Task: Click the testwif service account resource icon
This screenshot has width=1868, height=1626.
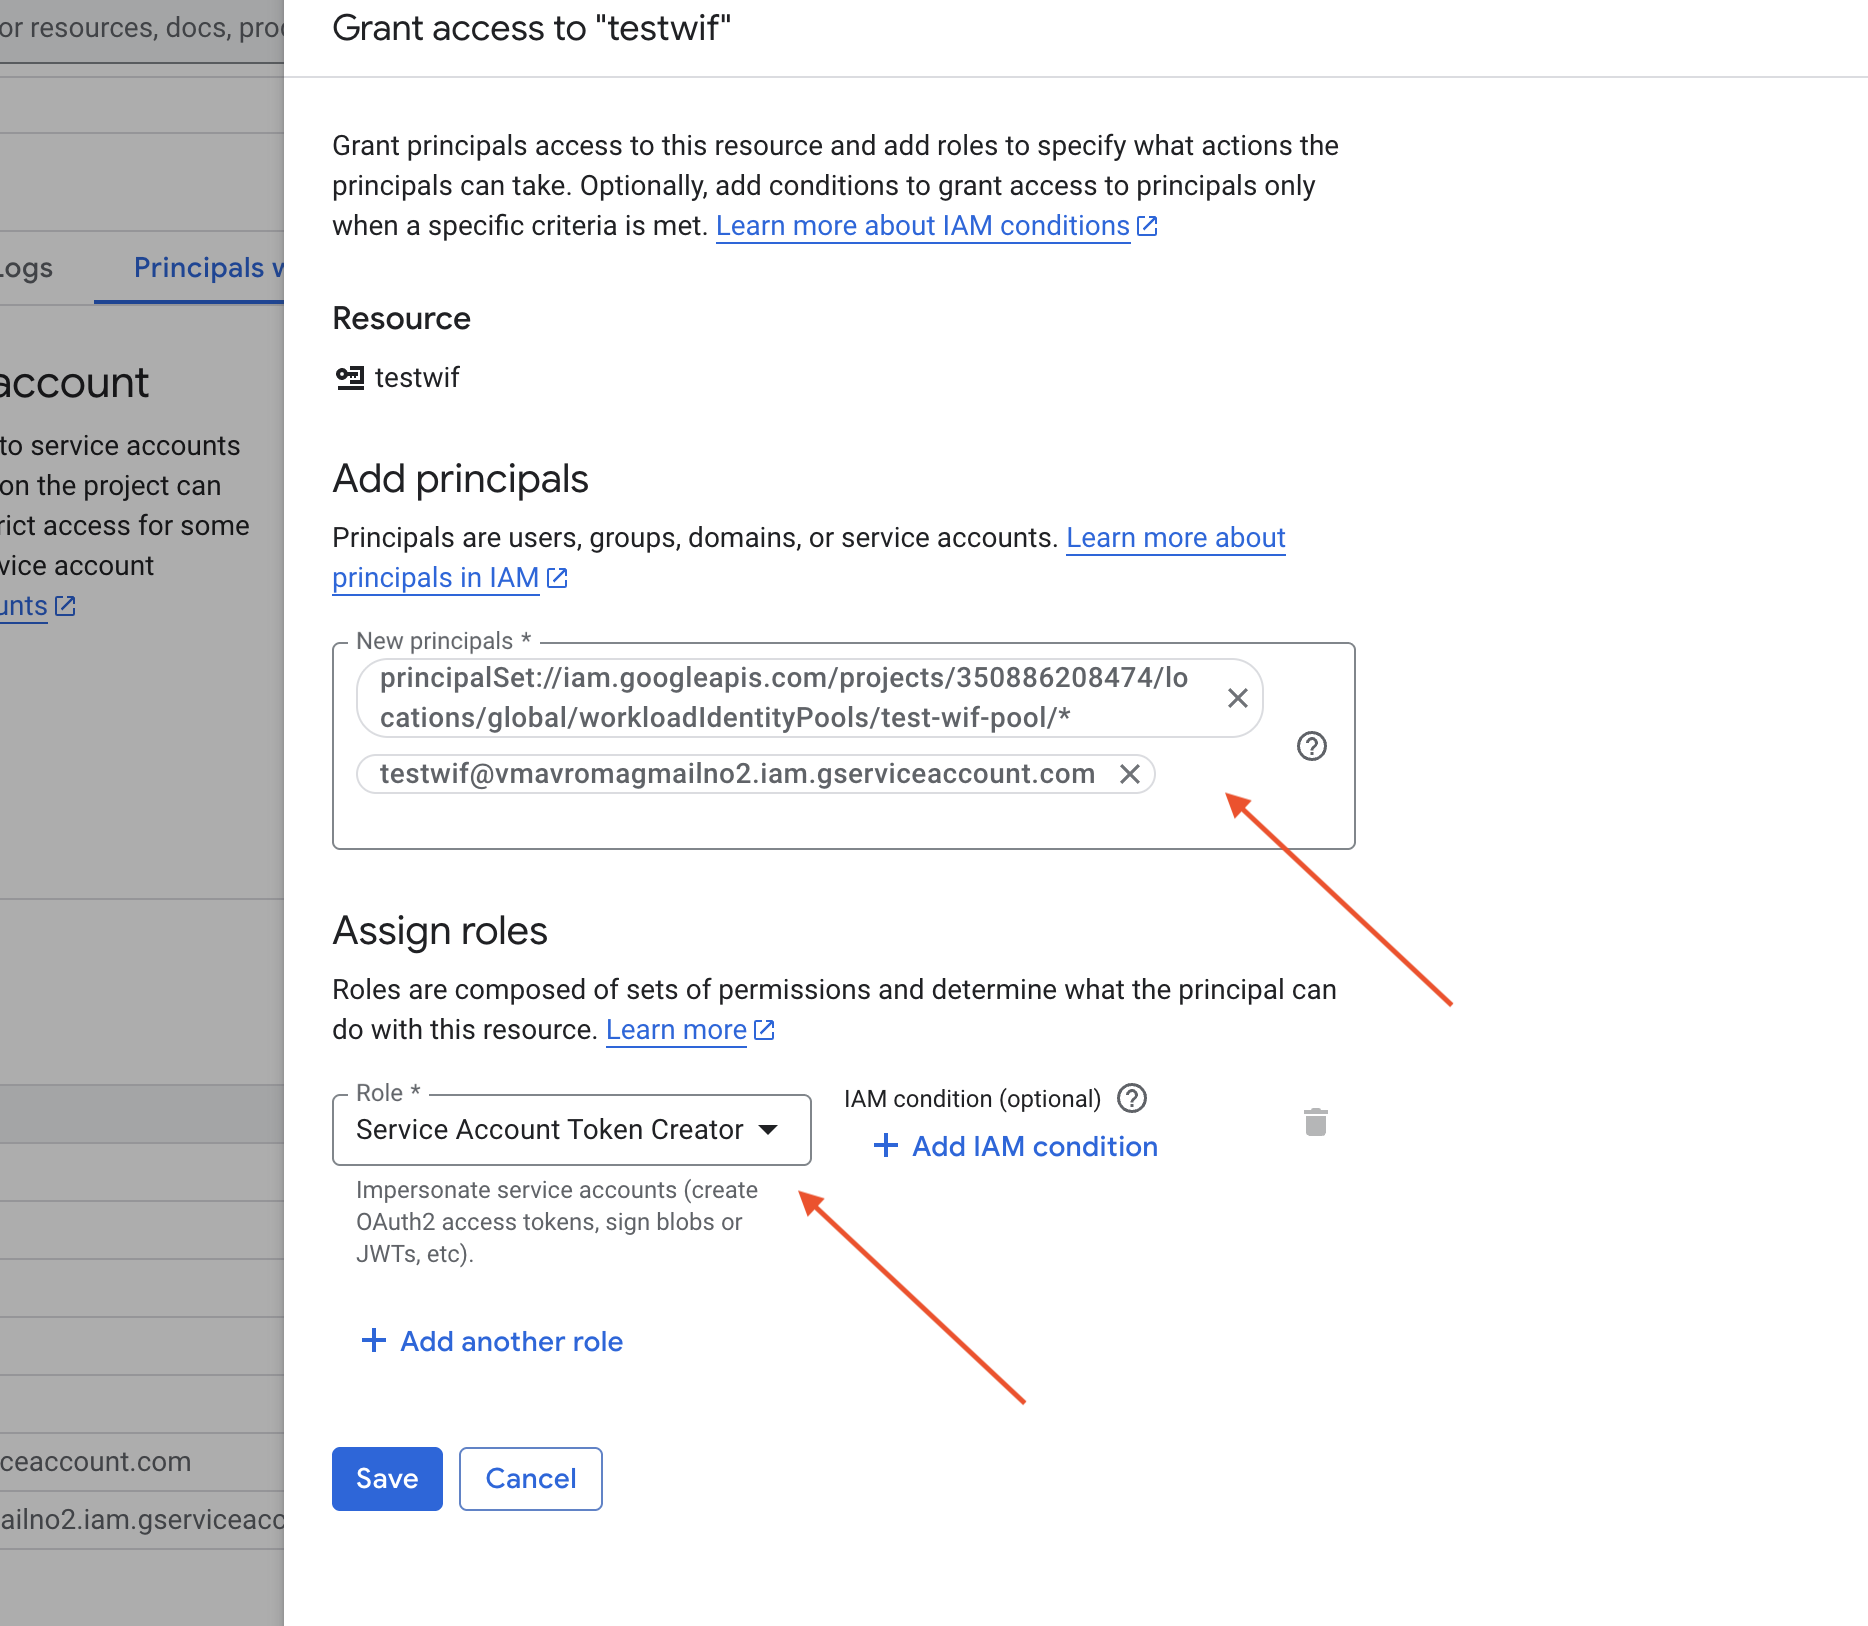Action: [350, 378]
